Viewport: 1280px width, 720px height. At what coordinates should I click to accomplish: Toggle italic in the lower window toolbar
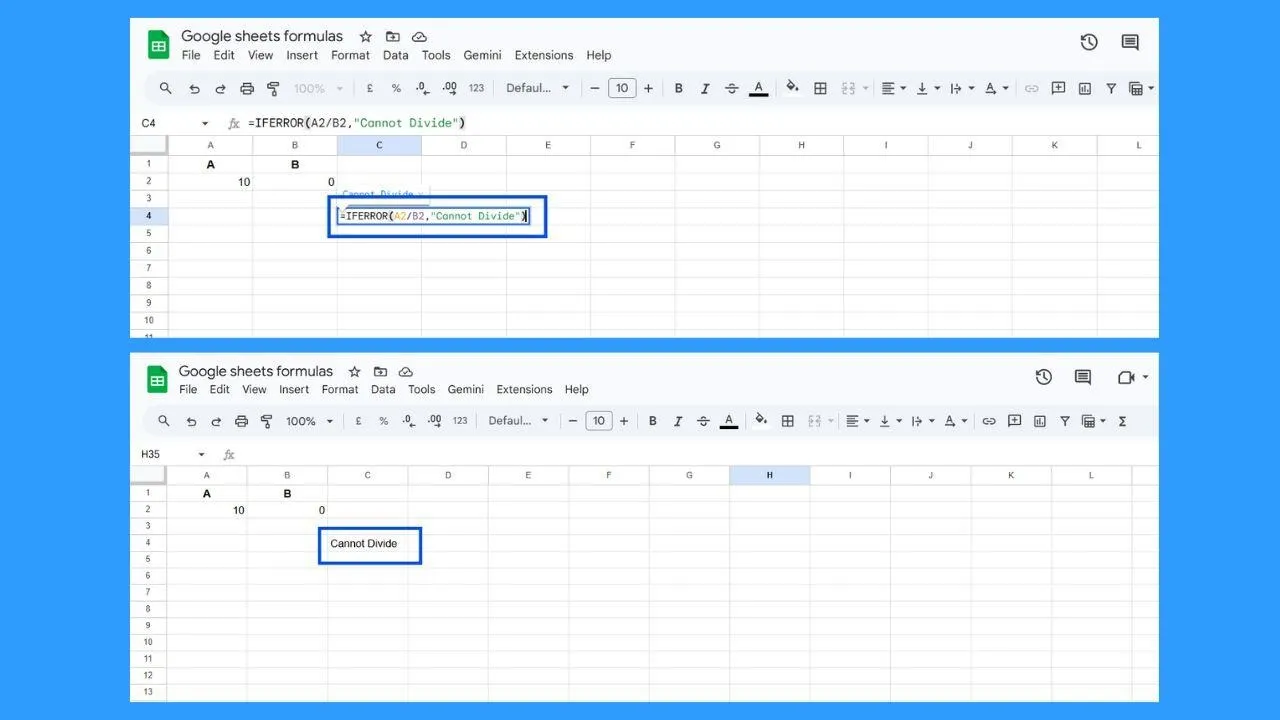point(678,421)
